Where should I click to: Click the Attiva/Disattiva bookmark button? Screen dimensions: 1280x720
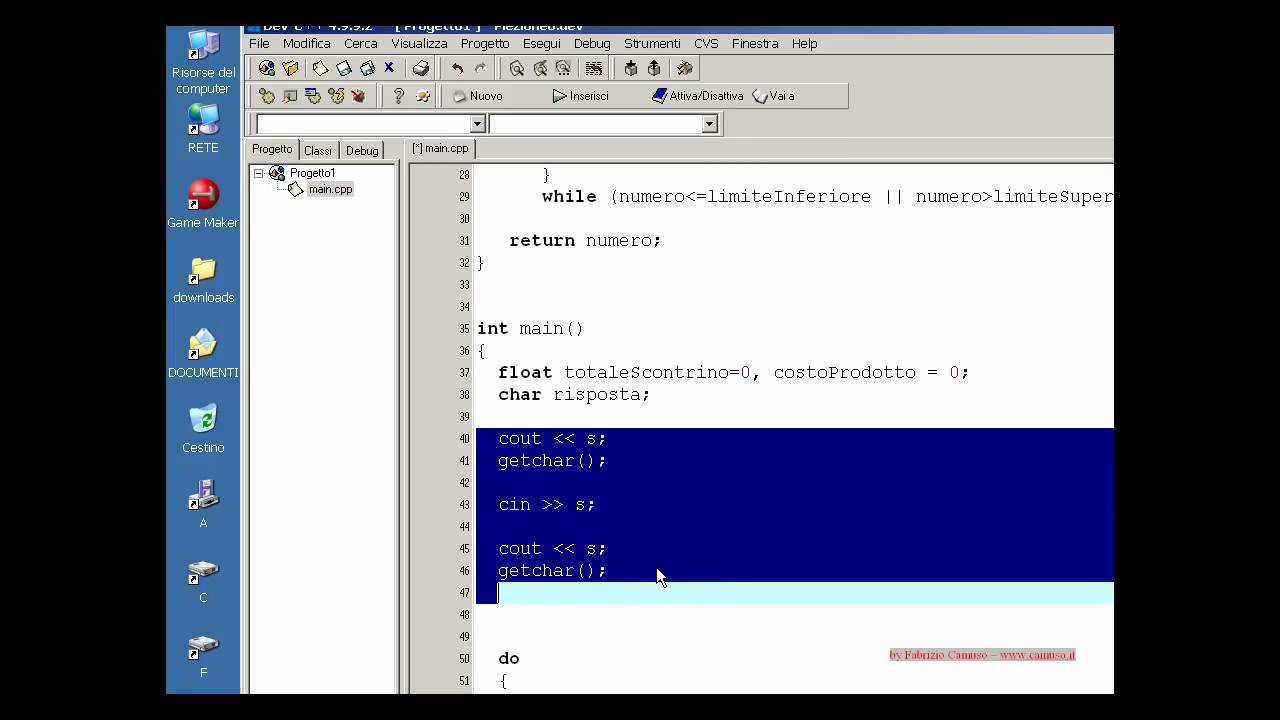(697, 96)
